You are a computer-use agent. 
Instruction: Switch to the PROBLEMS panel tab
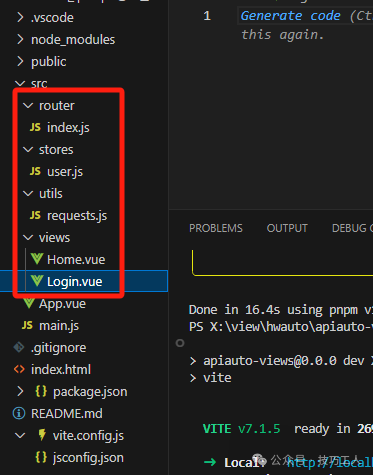click(x=216, y=228)
